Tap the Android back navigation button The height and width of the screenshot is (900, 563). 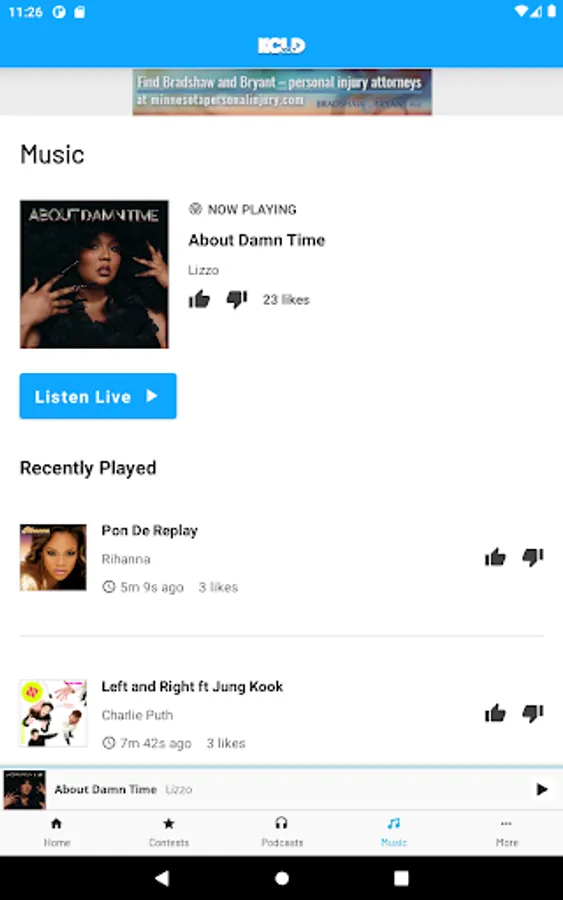(x=162, y=878)
